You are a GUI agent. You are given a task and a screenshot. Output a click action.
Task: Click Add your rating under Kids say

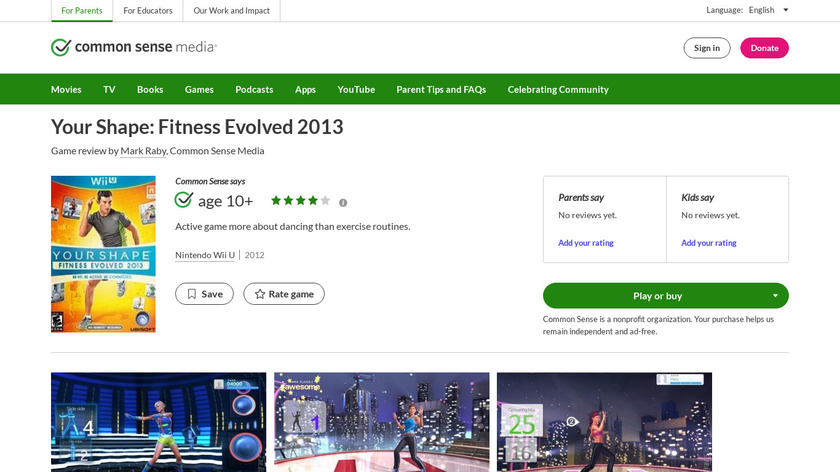pyautogui.click(x=709, y=243)
